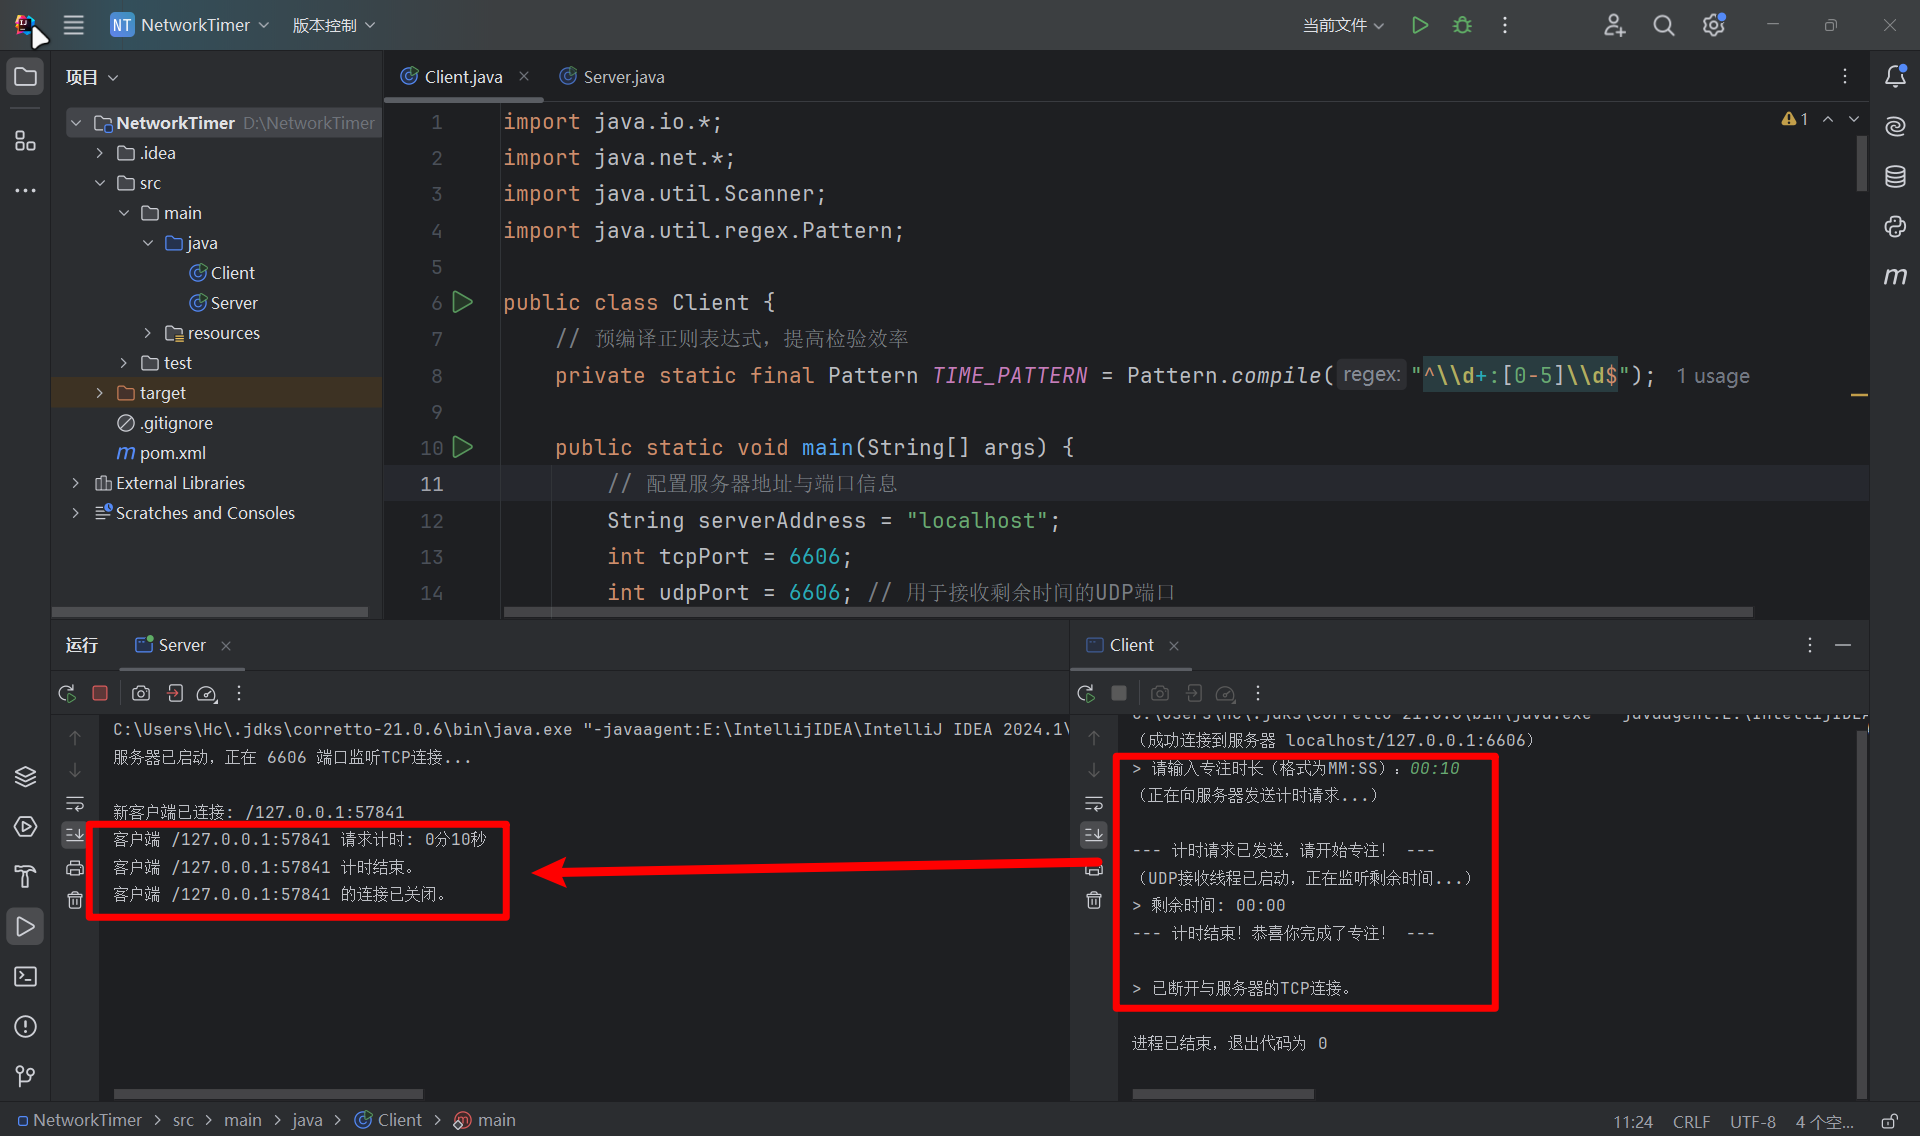Open Search Everywhere magnifier icon

click(x=1663, y=25)
